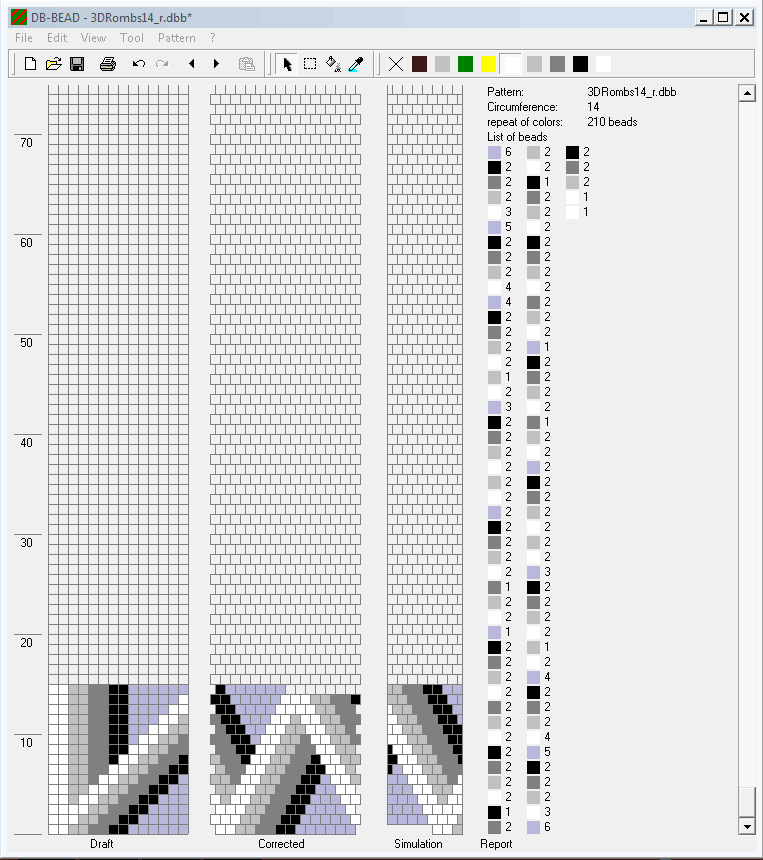This screenshot has height=860, width=763.
Task: Select the empty X color swatch
Action: click(x=396, y=64)
